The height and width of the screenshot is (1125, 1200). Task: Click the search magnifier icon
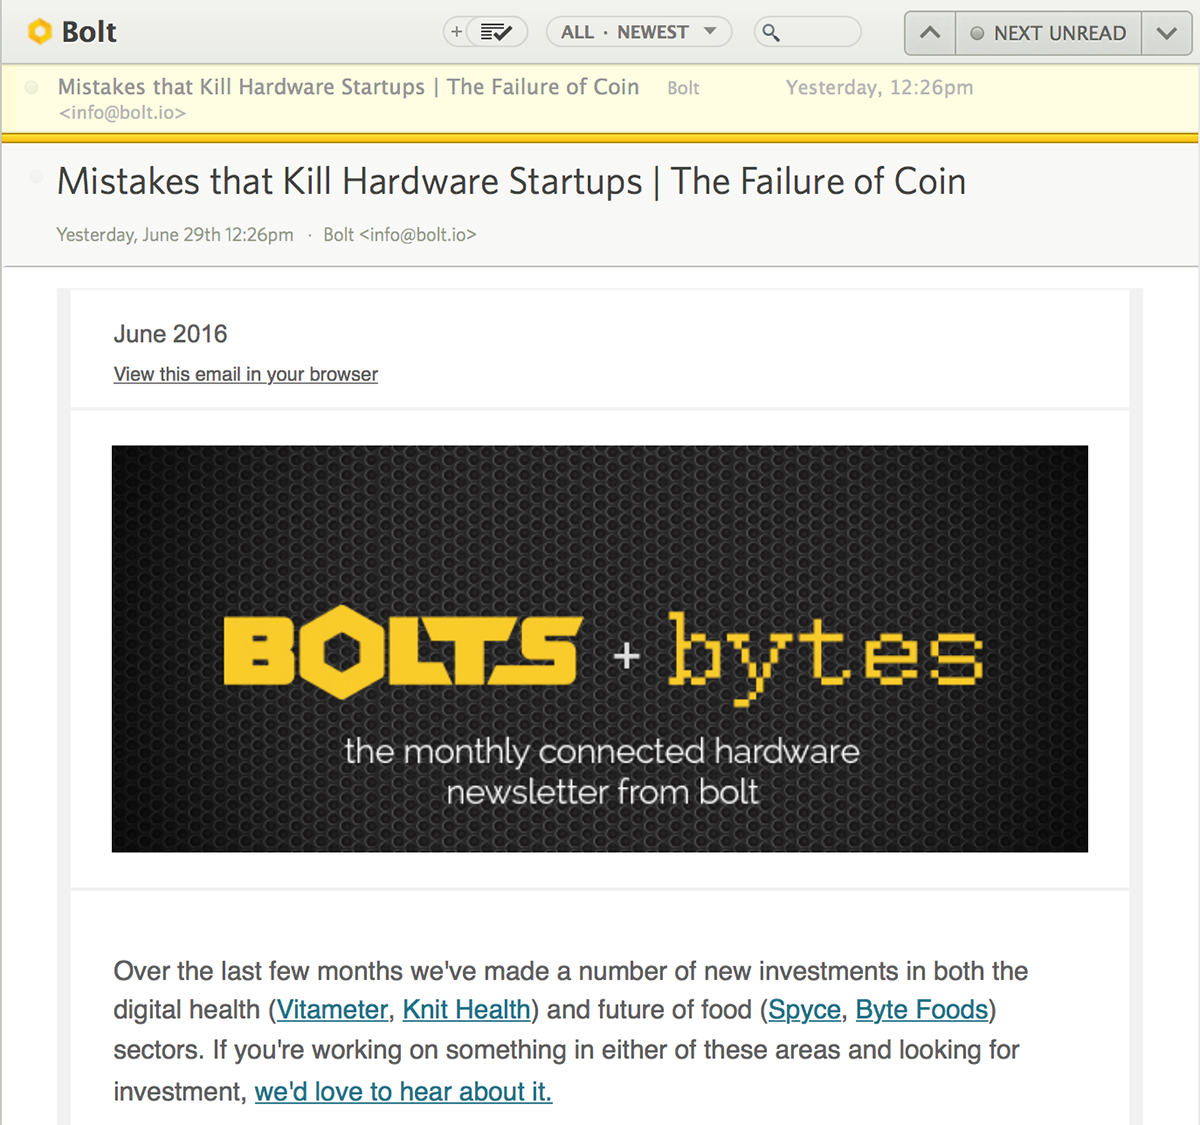click(768, 32)
